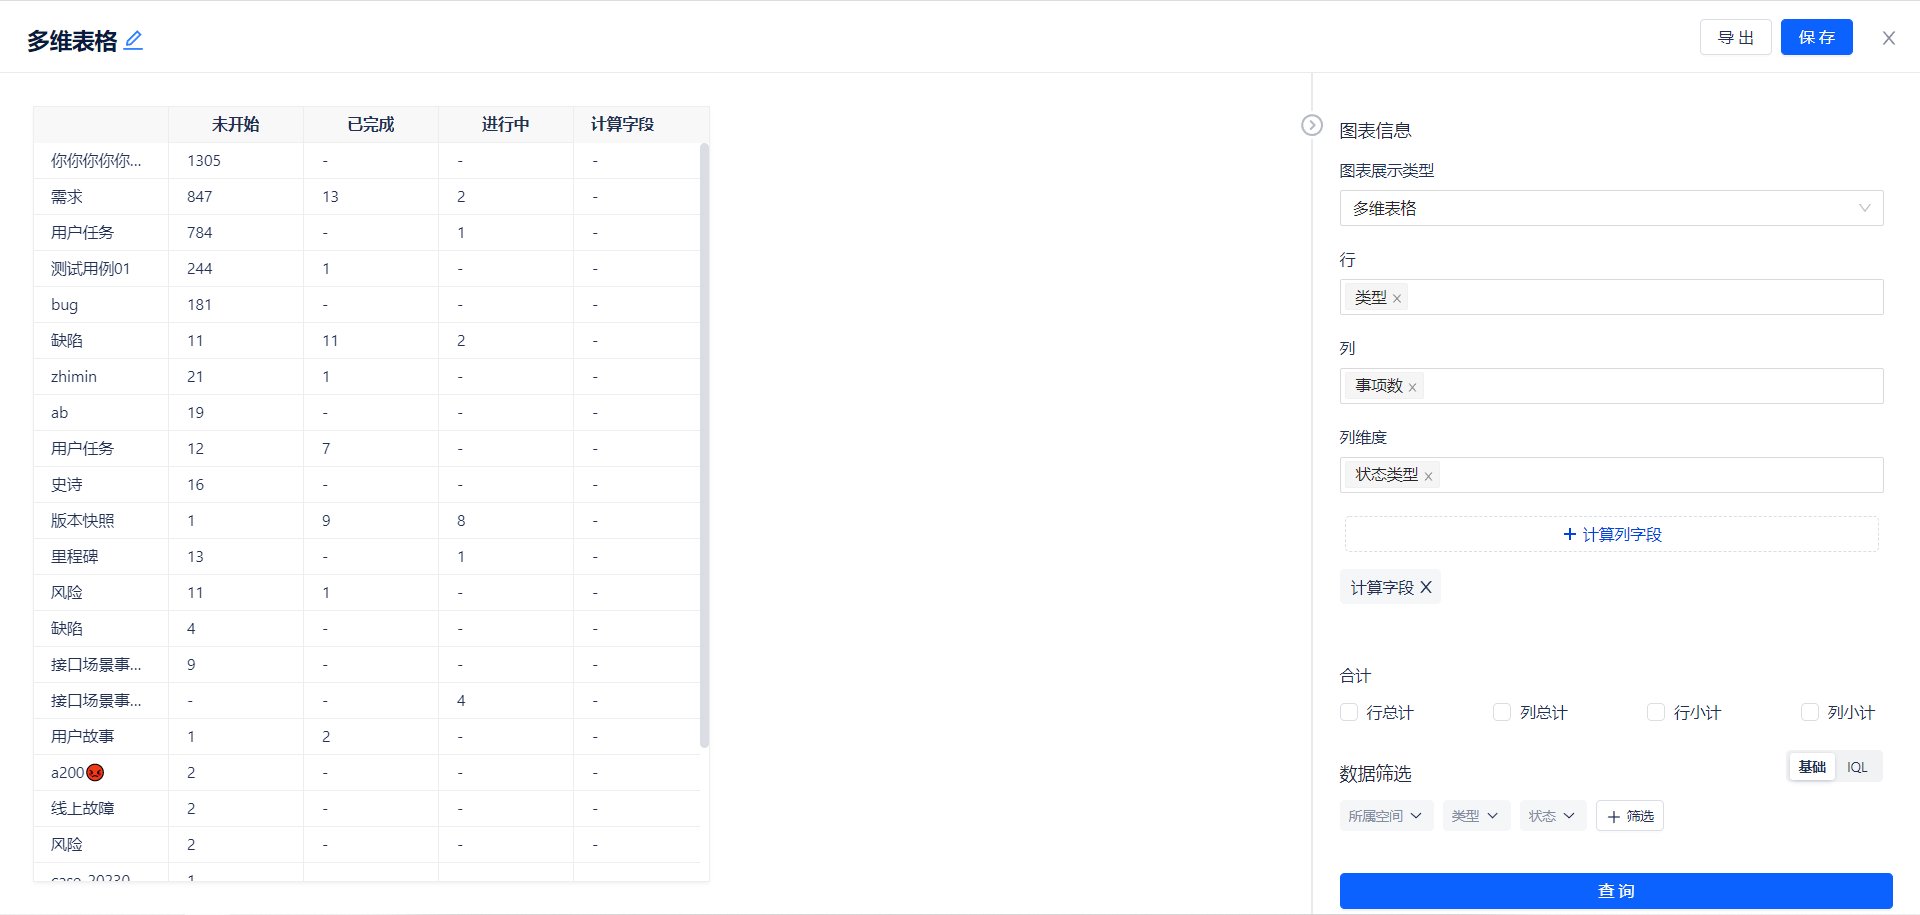This screenshot has width=1920, height=915.
Task: Click the 查询 query button
Action: [1616, 891]
